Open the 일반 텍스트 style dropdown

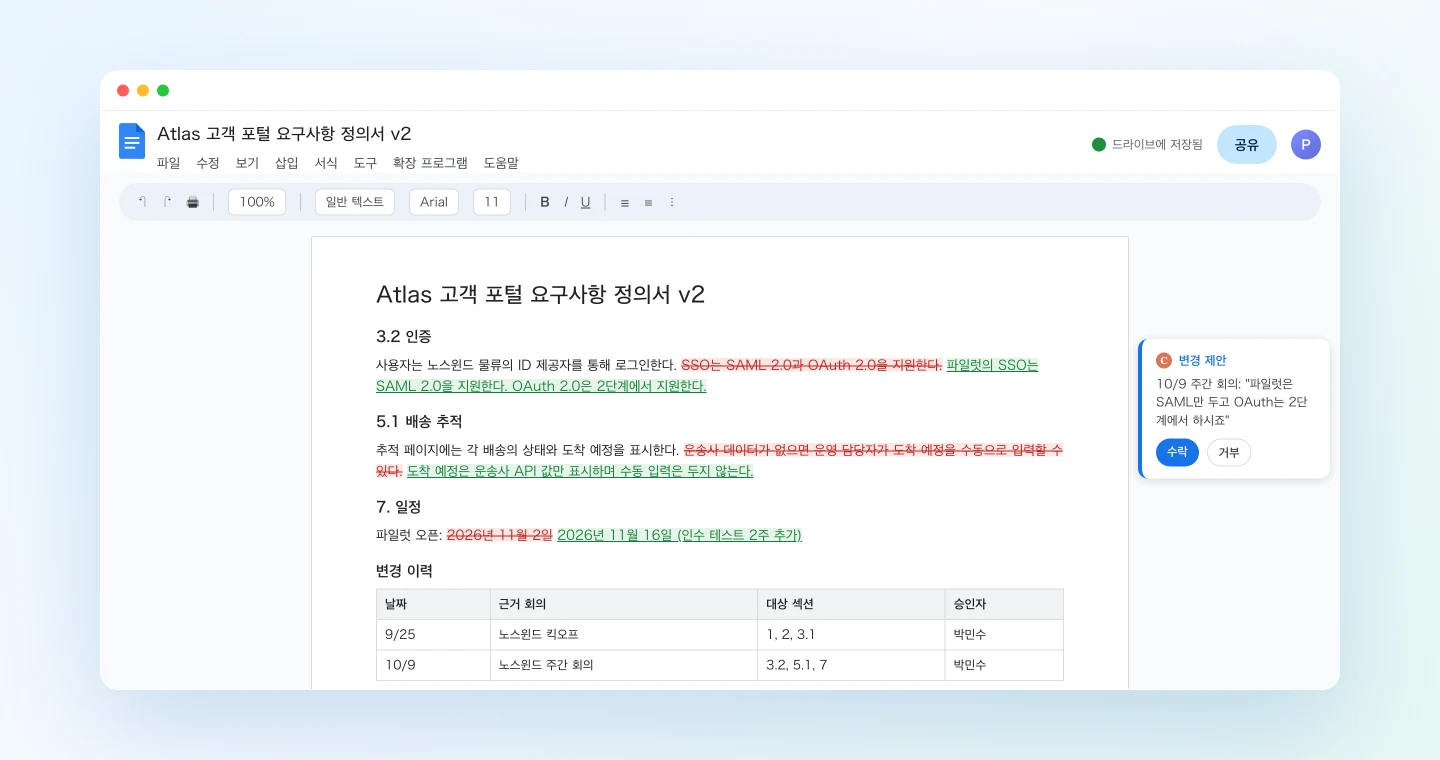[355, 202]
